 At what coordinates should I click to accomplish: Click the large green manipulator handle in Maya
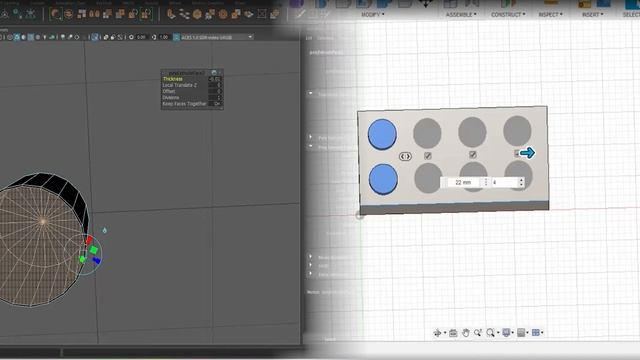point(93,249)
